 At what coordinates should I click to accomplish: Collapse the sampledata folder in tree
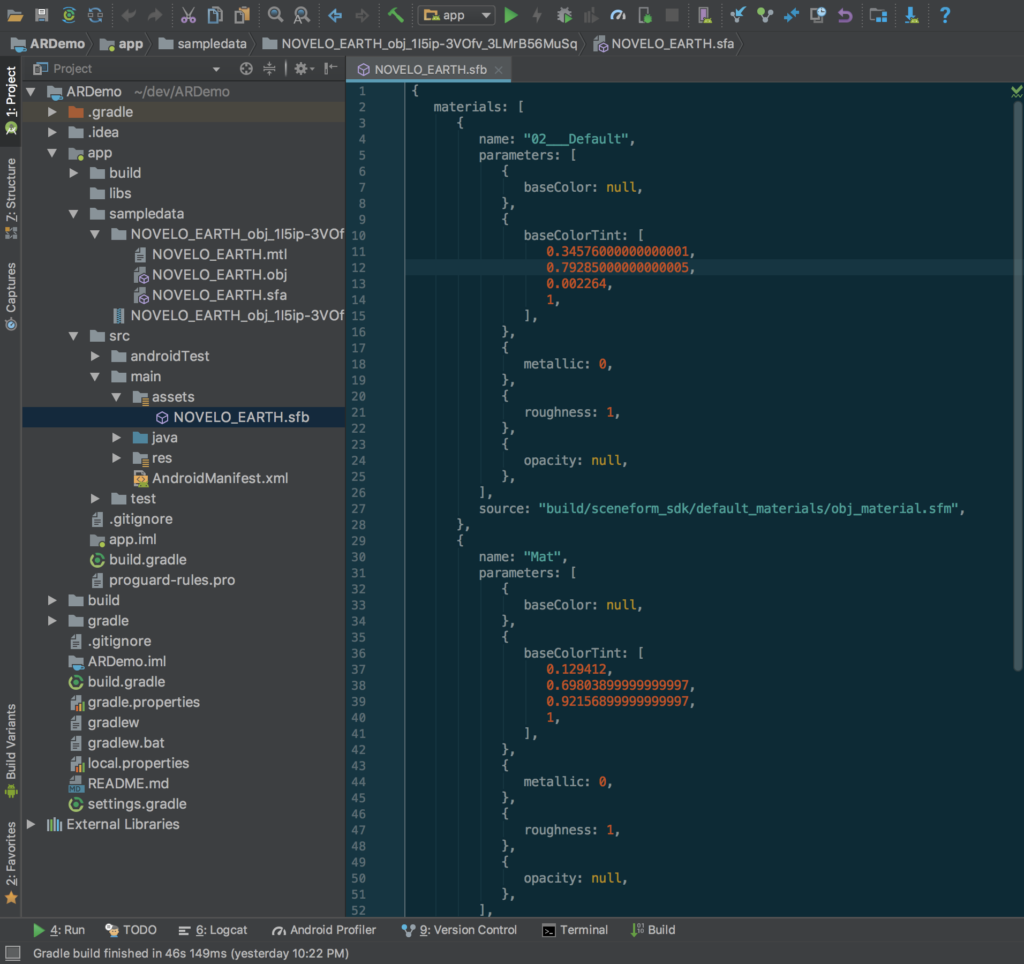coord(75,214)
